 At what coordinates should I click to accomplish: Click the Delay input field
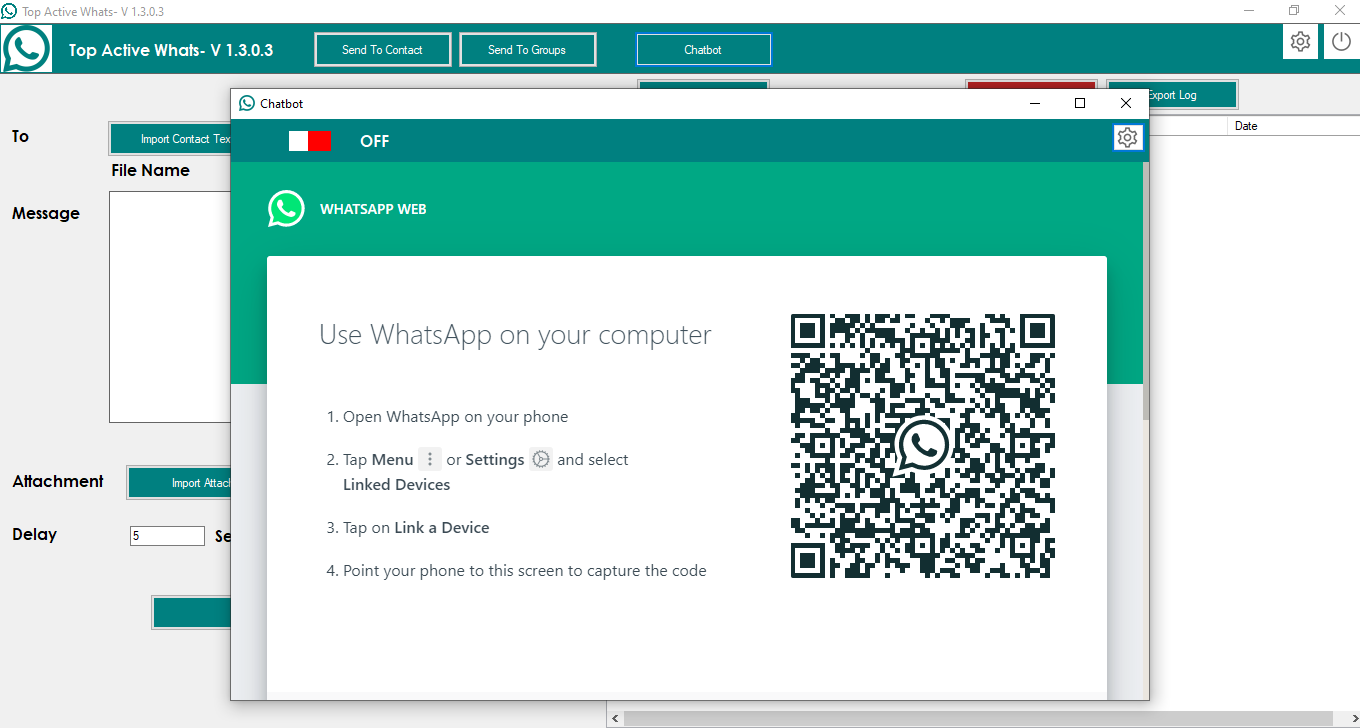[167, 536]
